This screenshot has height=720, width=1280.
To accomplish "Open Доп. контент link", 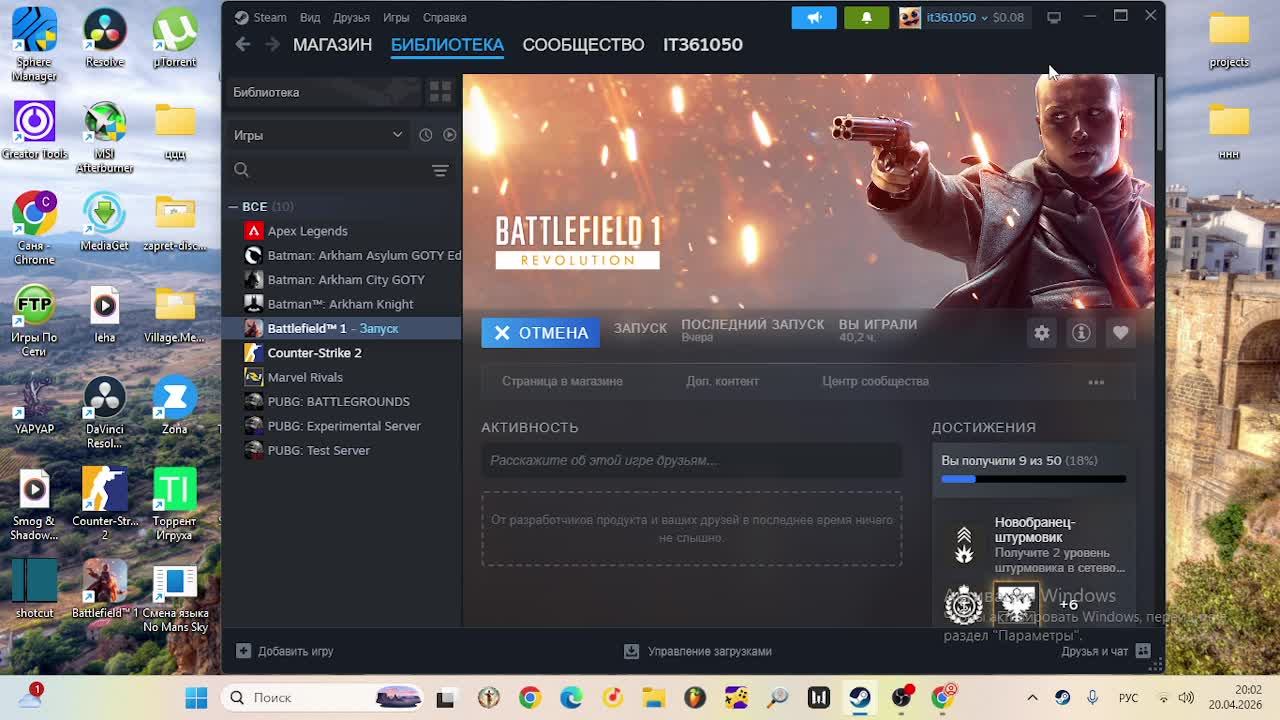I will [722, 381].
